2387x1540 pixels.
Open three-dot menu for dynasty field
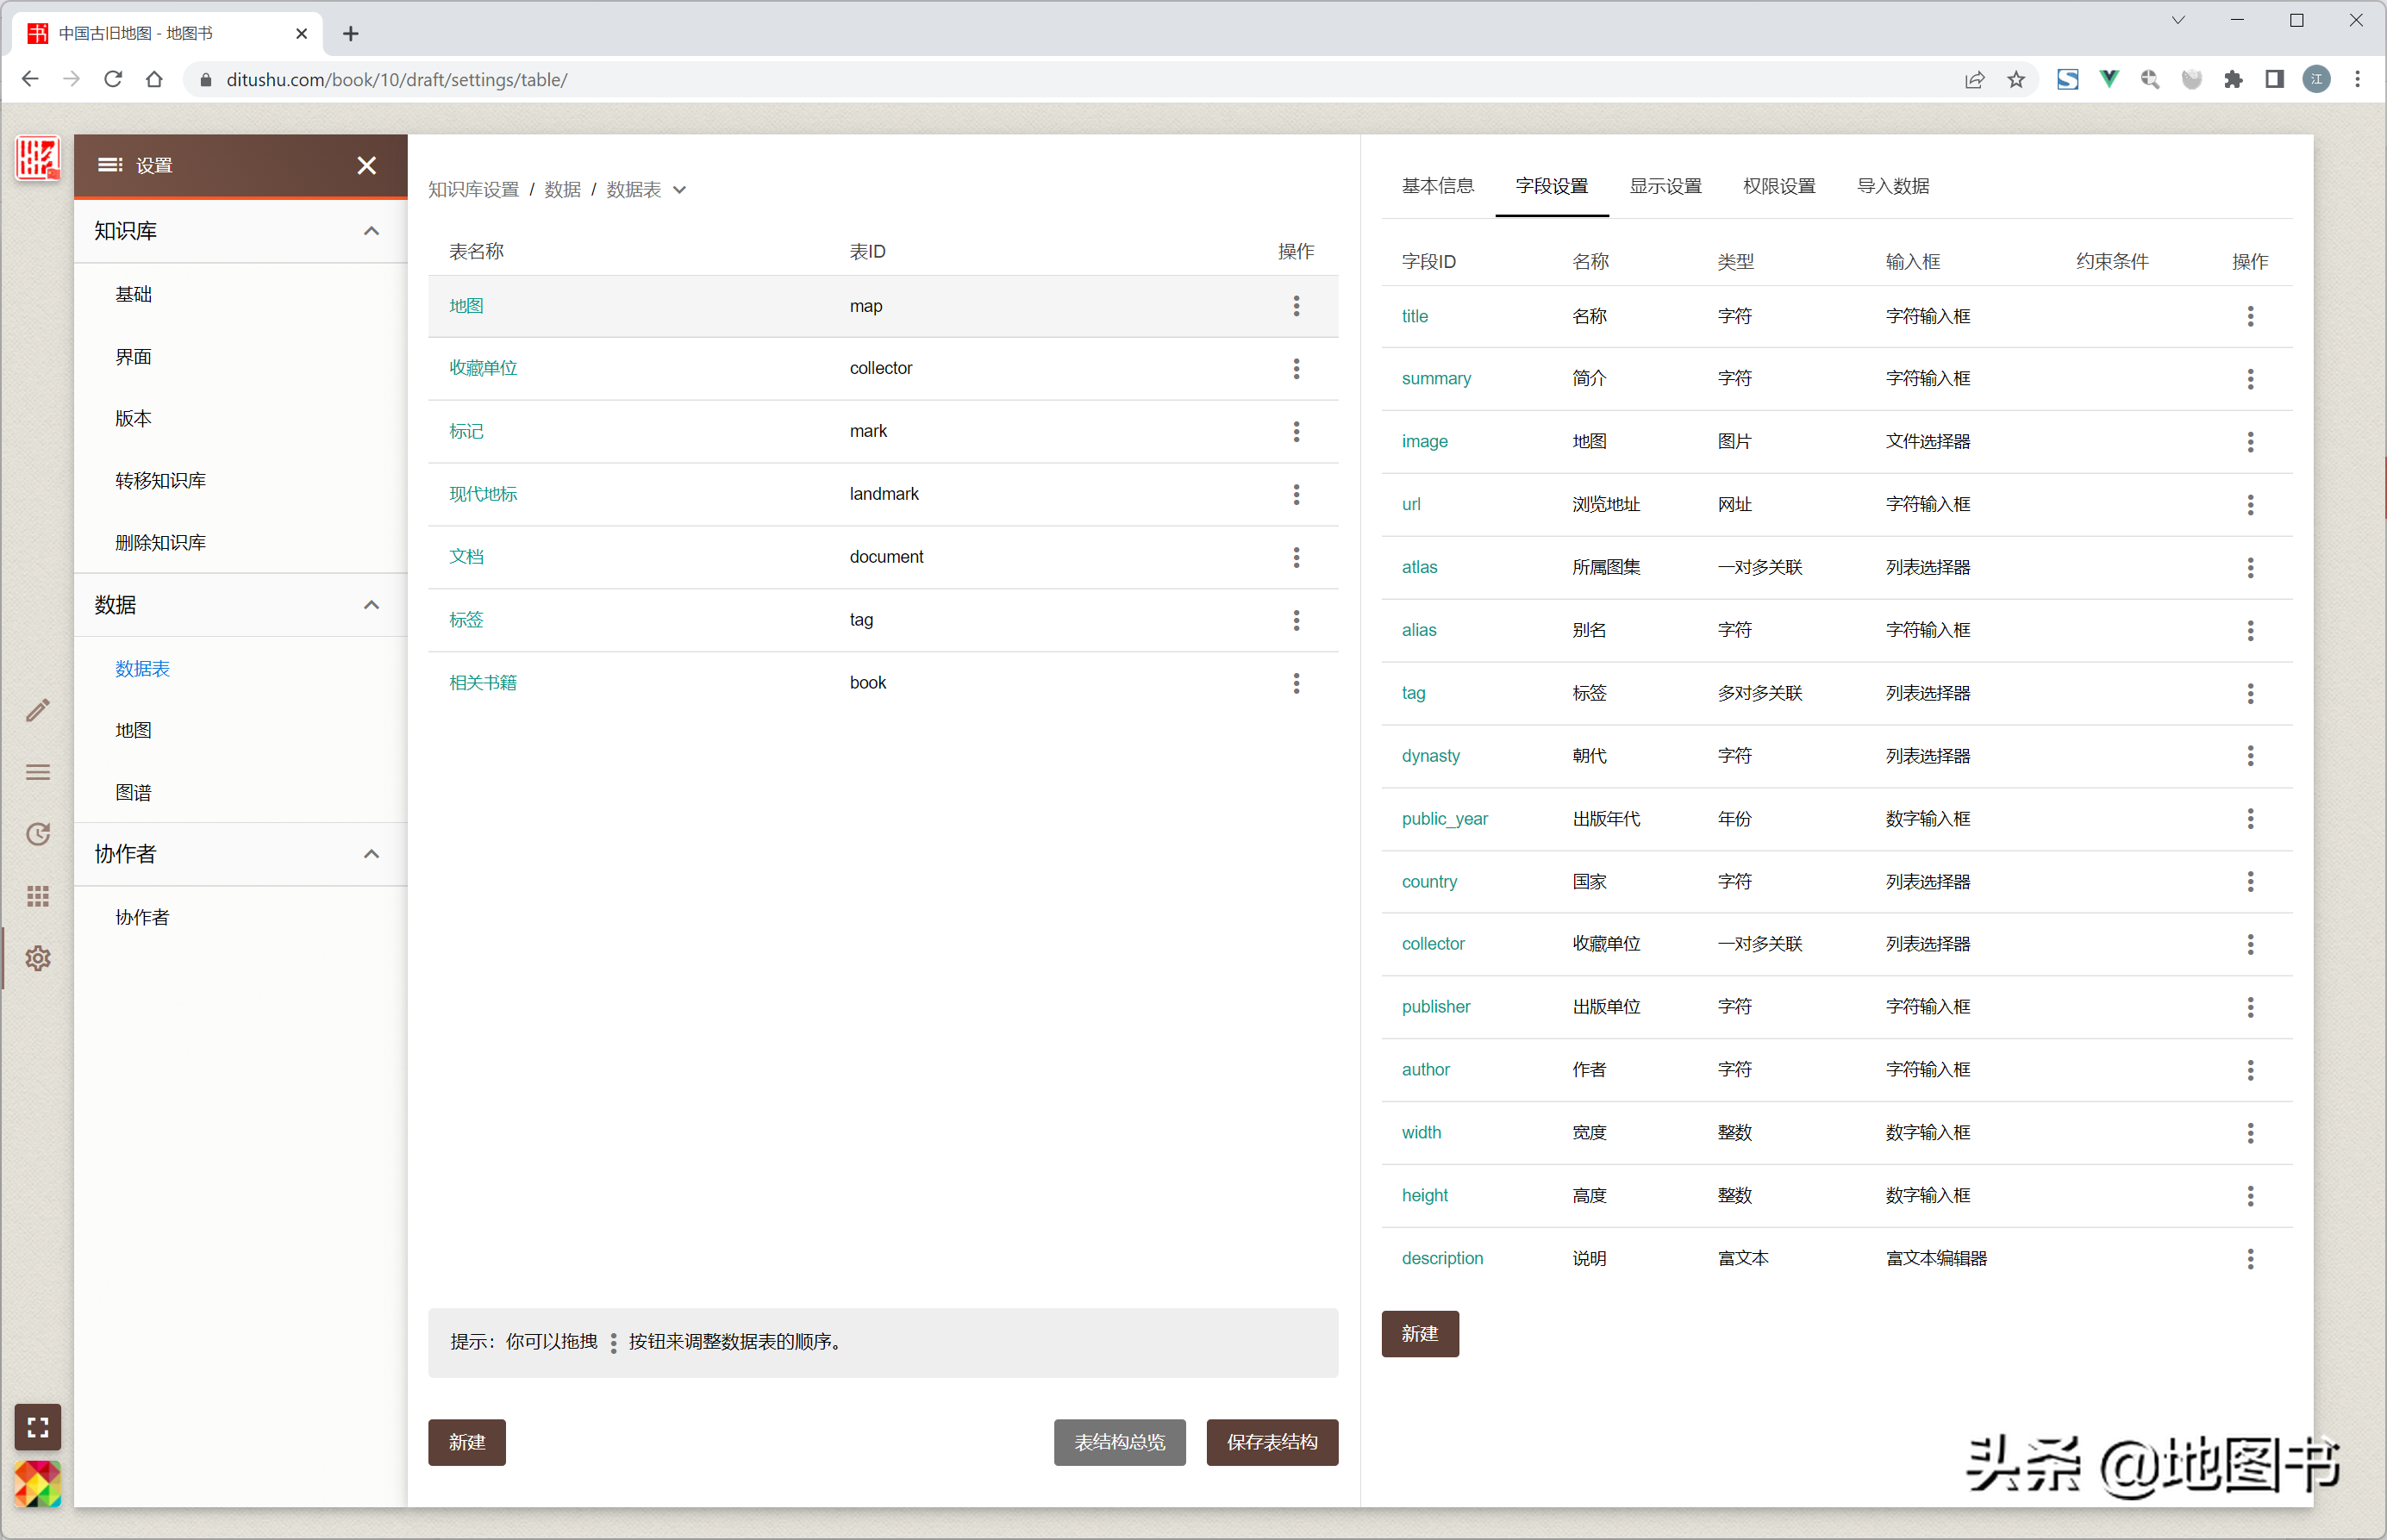coord(2250,756)
